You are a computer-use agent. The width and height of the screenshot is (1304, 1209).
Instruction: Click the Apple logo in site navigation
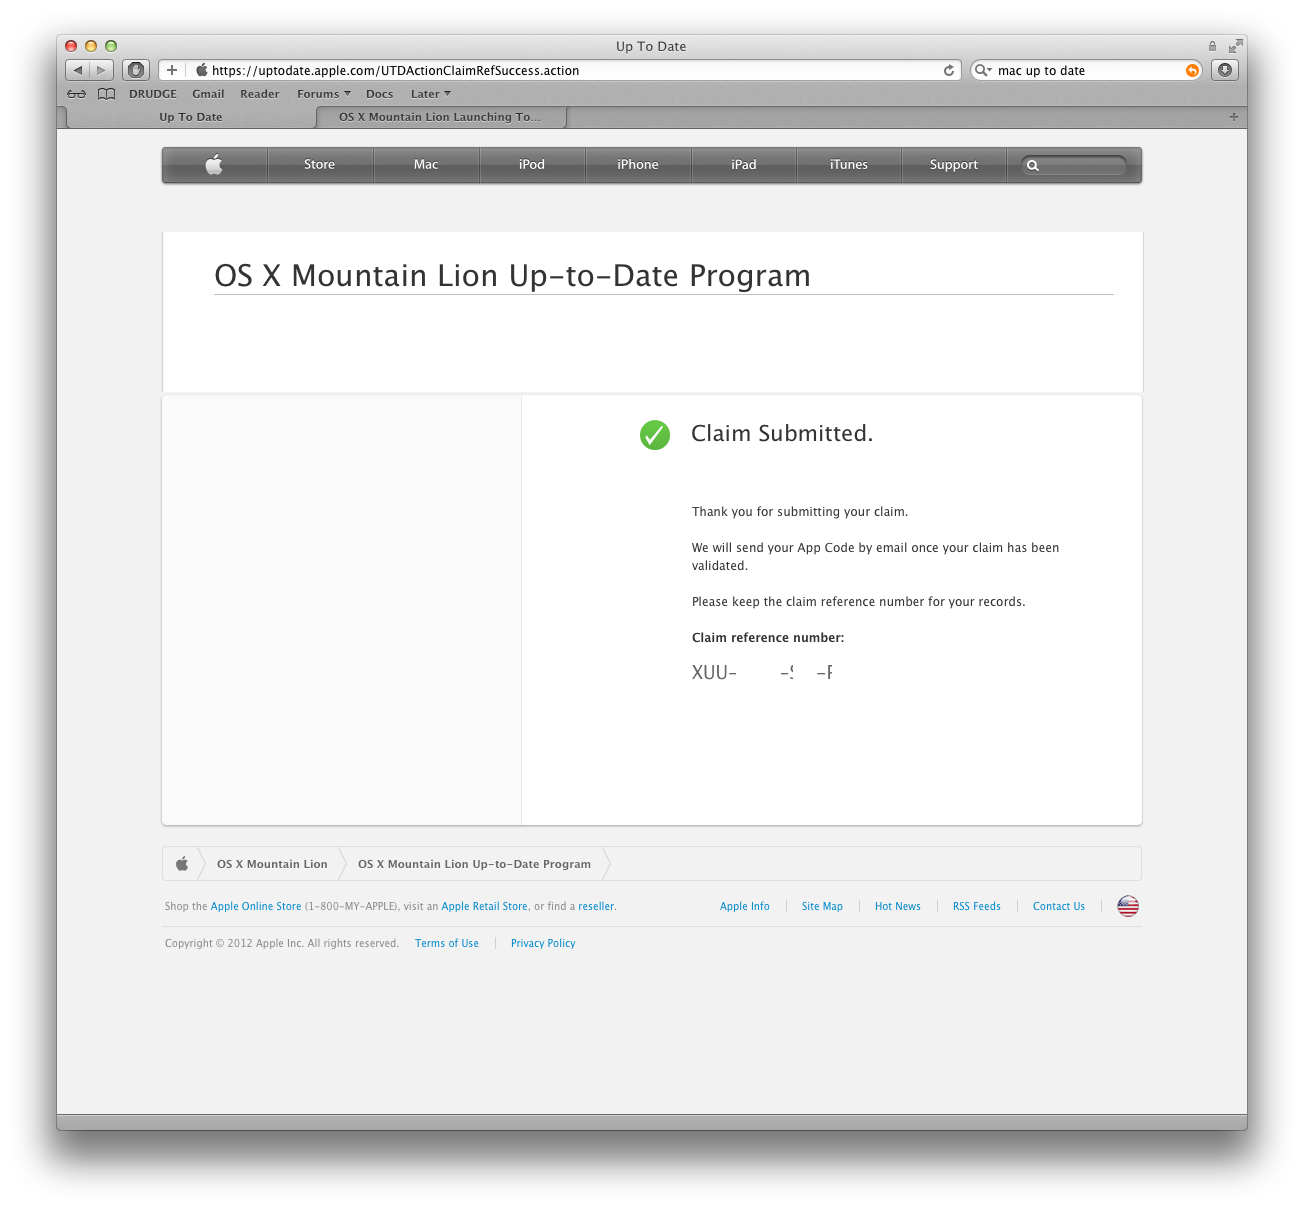214,165
